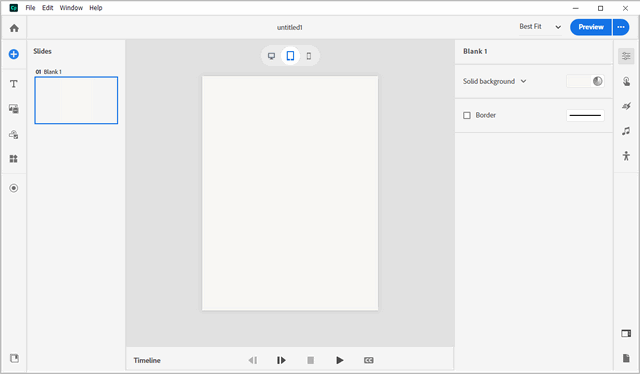Play from the current slide
Screen dimensions: 640x374
tap(281, 360)
